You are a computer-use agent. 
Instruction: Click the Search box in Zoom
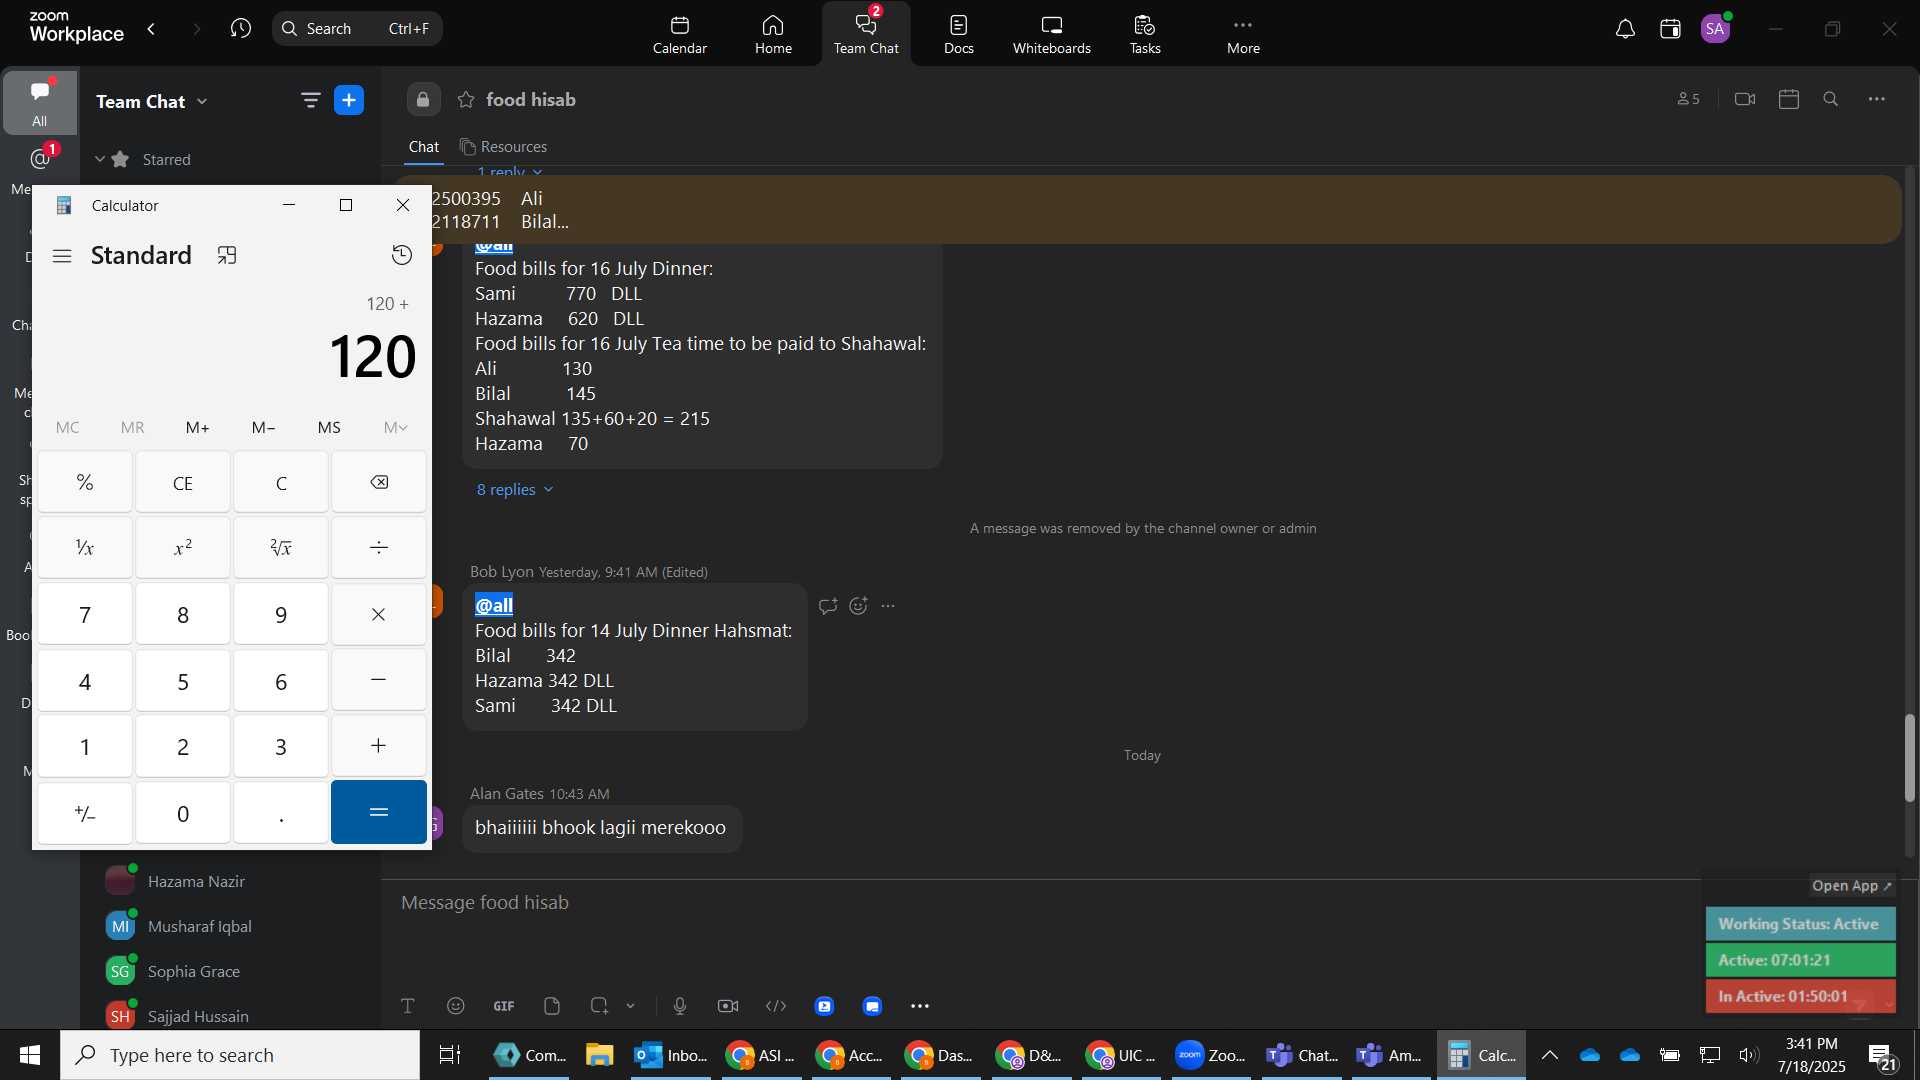357,29
